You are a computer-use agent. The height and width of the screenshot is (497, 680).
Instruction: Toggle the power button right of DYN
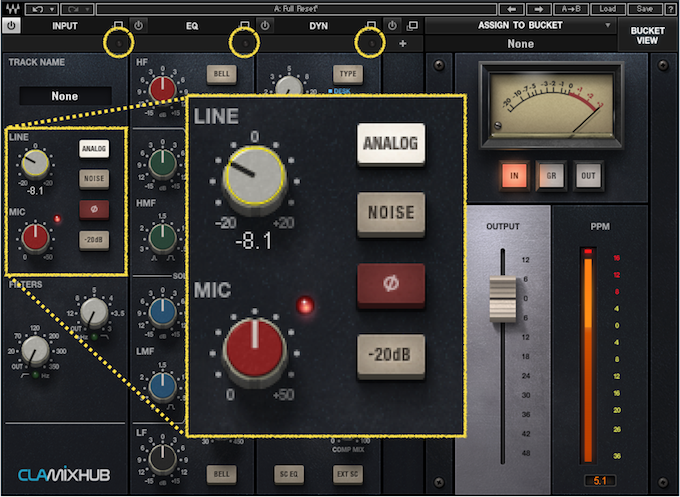coord(392,26)
